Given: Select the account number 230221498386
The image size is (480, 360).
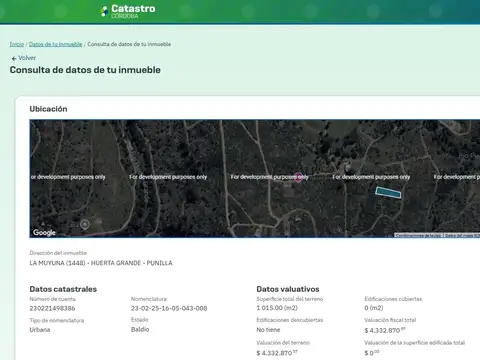Looking at the screenshot, I should click(52, 308).
